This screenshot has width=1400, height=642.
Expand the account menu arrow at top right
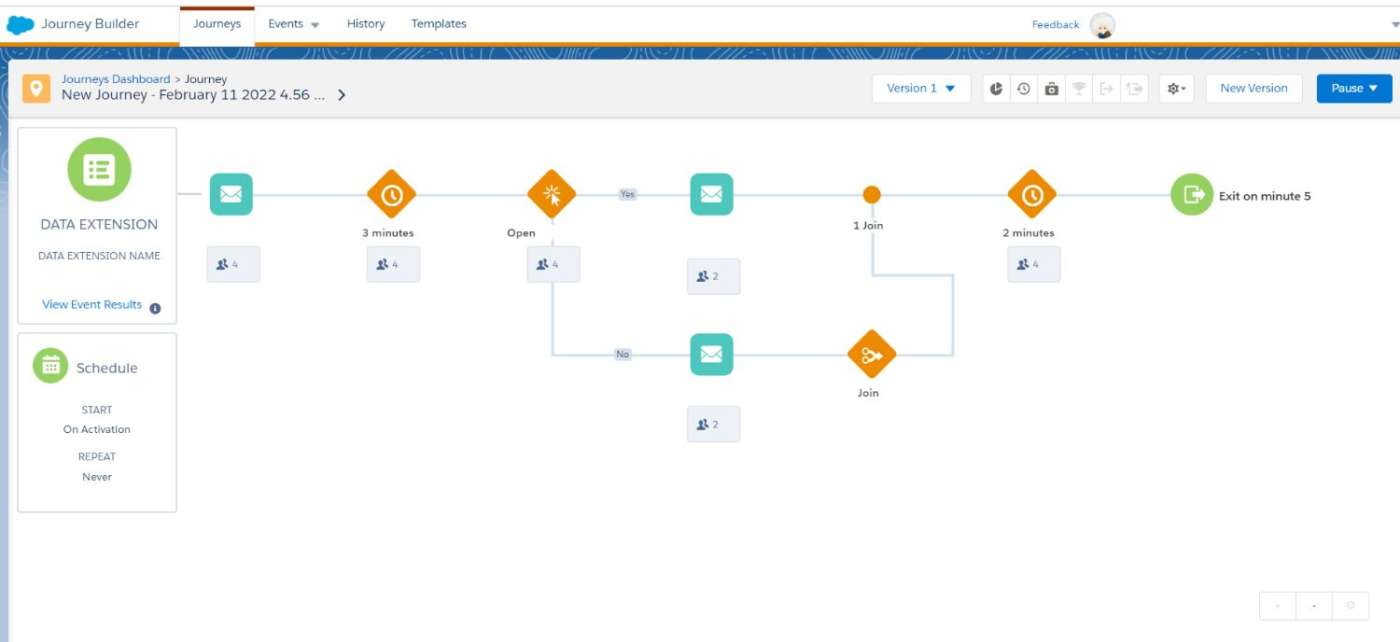[x=1395, y=25]
